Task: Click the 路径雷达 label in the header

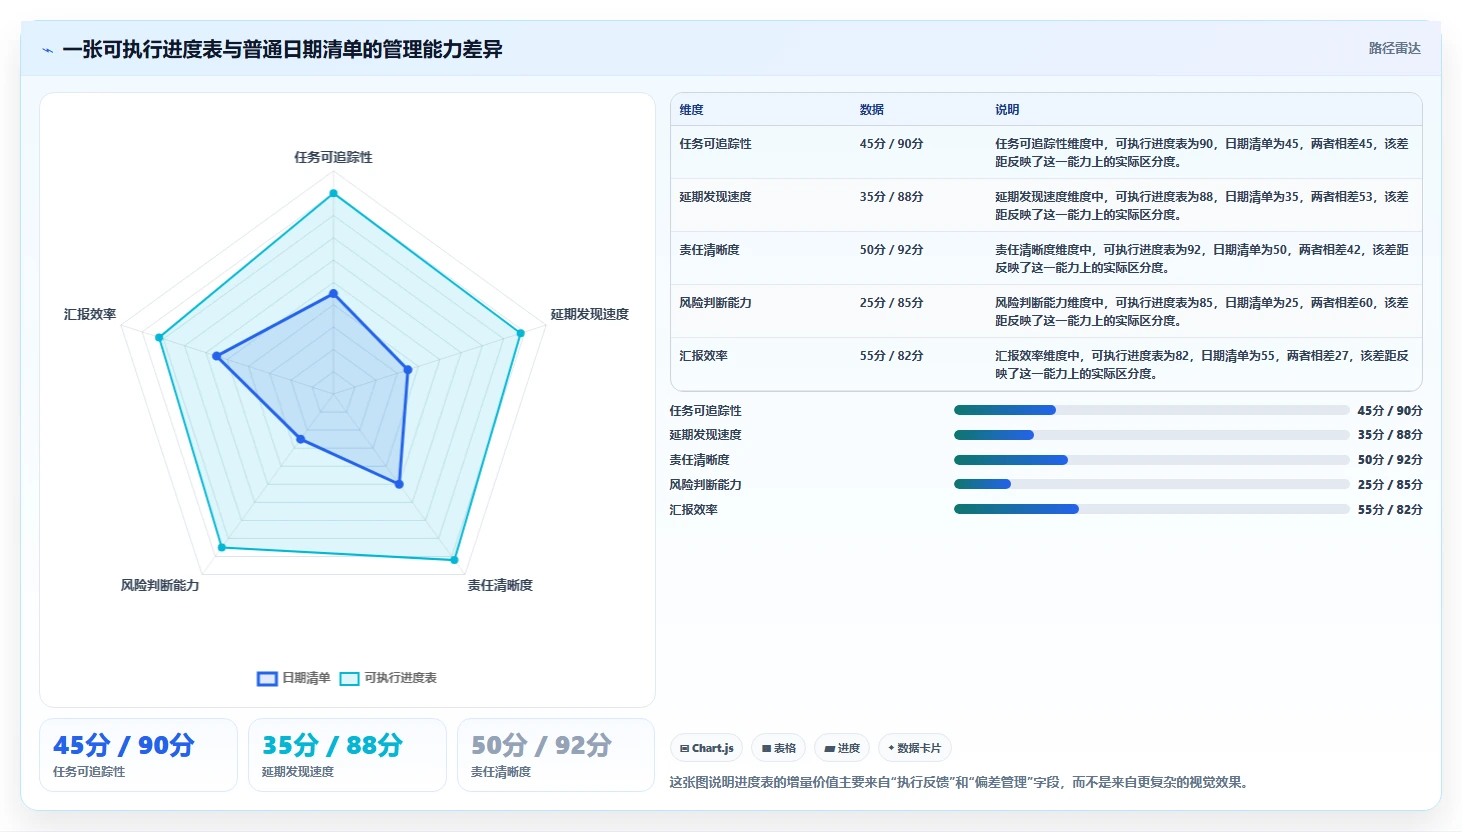Action: (1394, 48)
